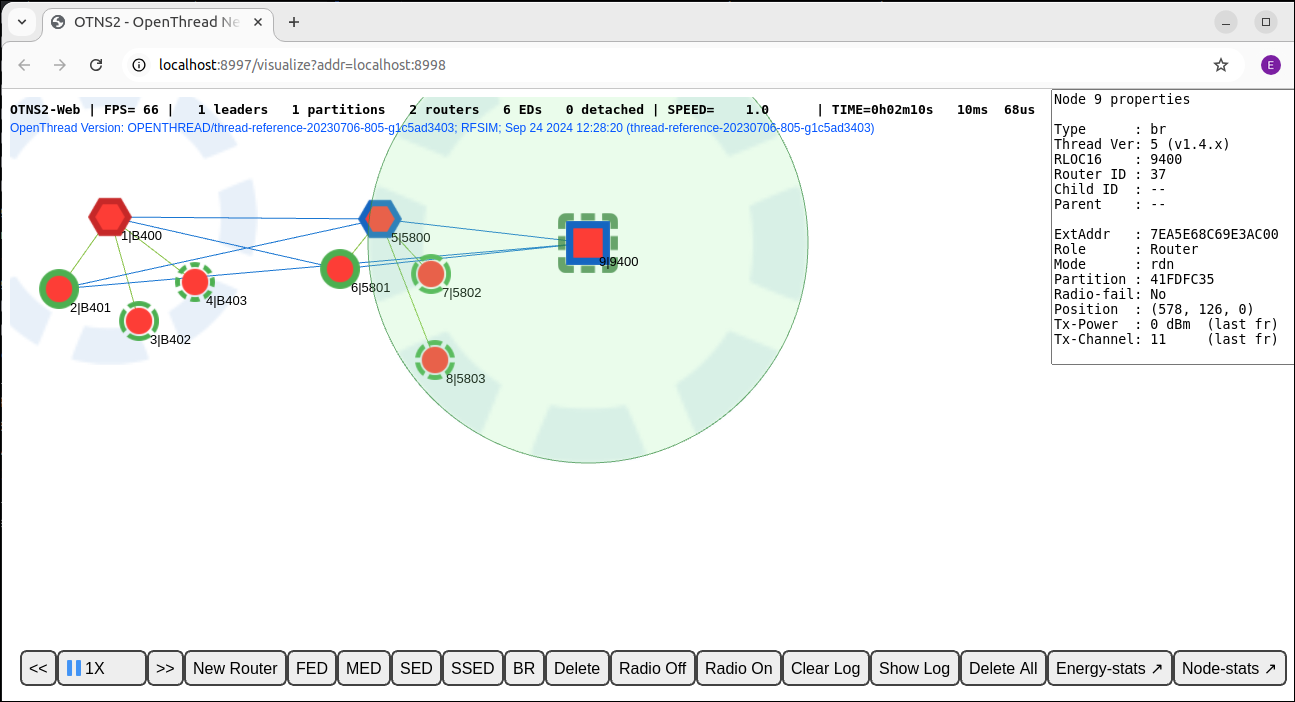This screenshot has width=1295, height=702.
Task: Toggle Radio Off for selected node
Action: [652, 667]
